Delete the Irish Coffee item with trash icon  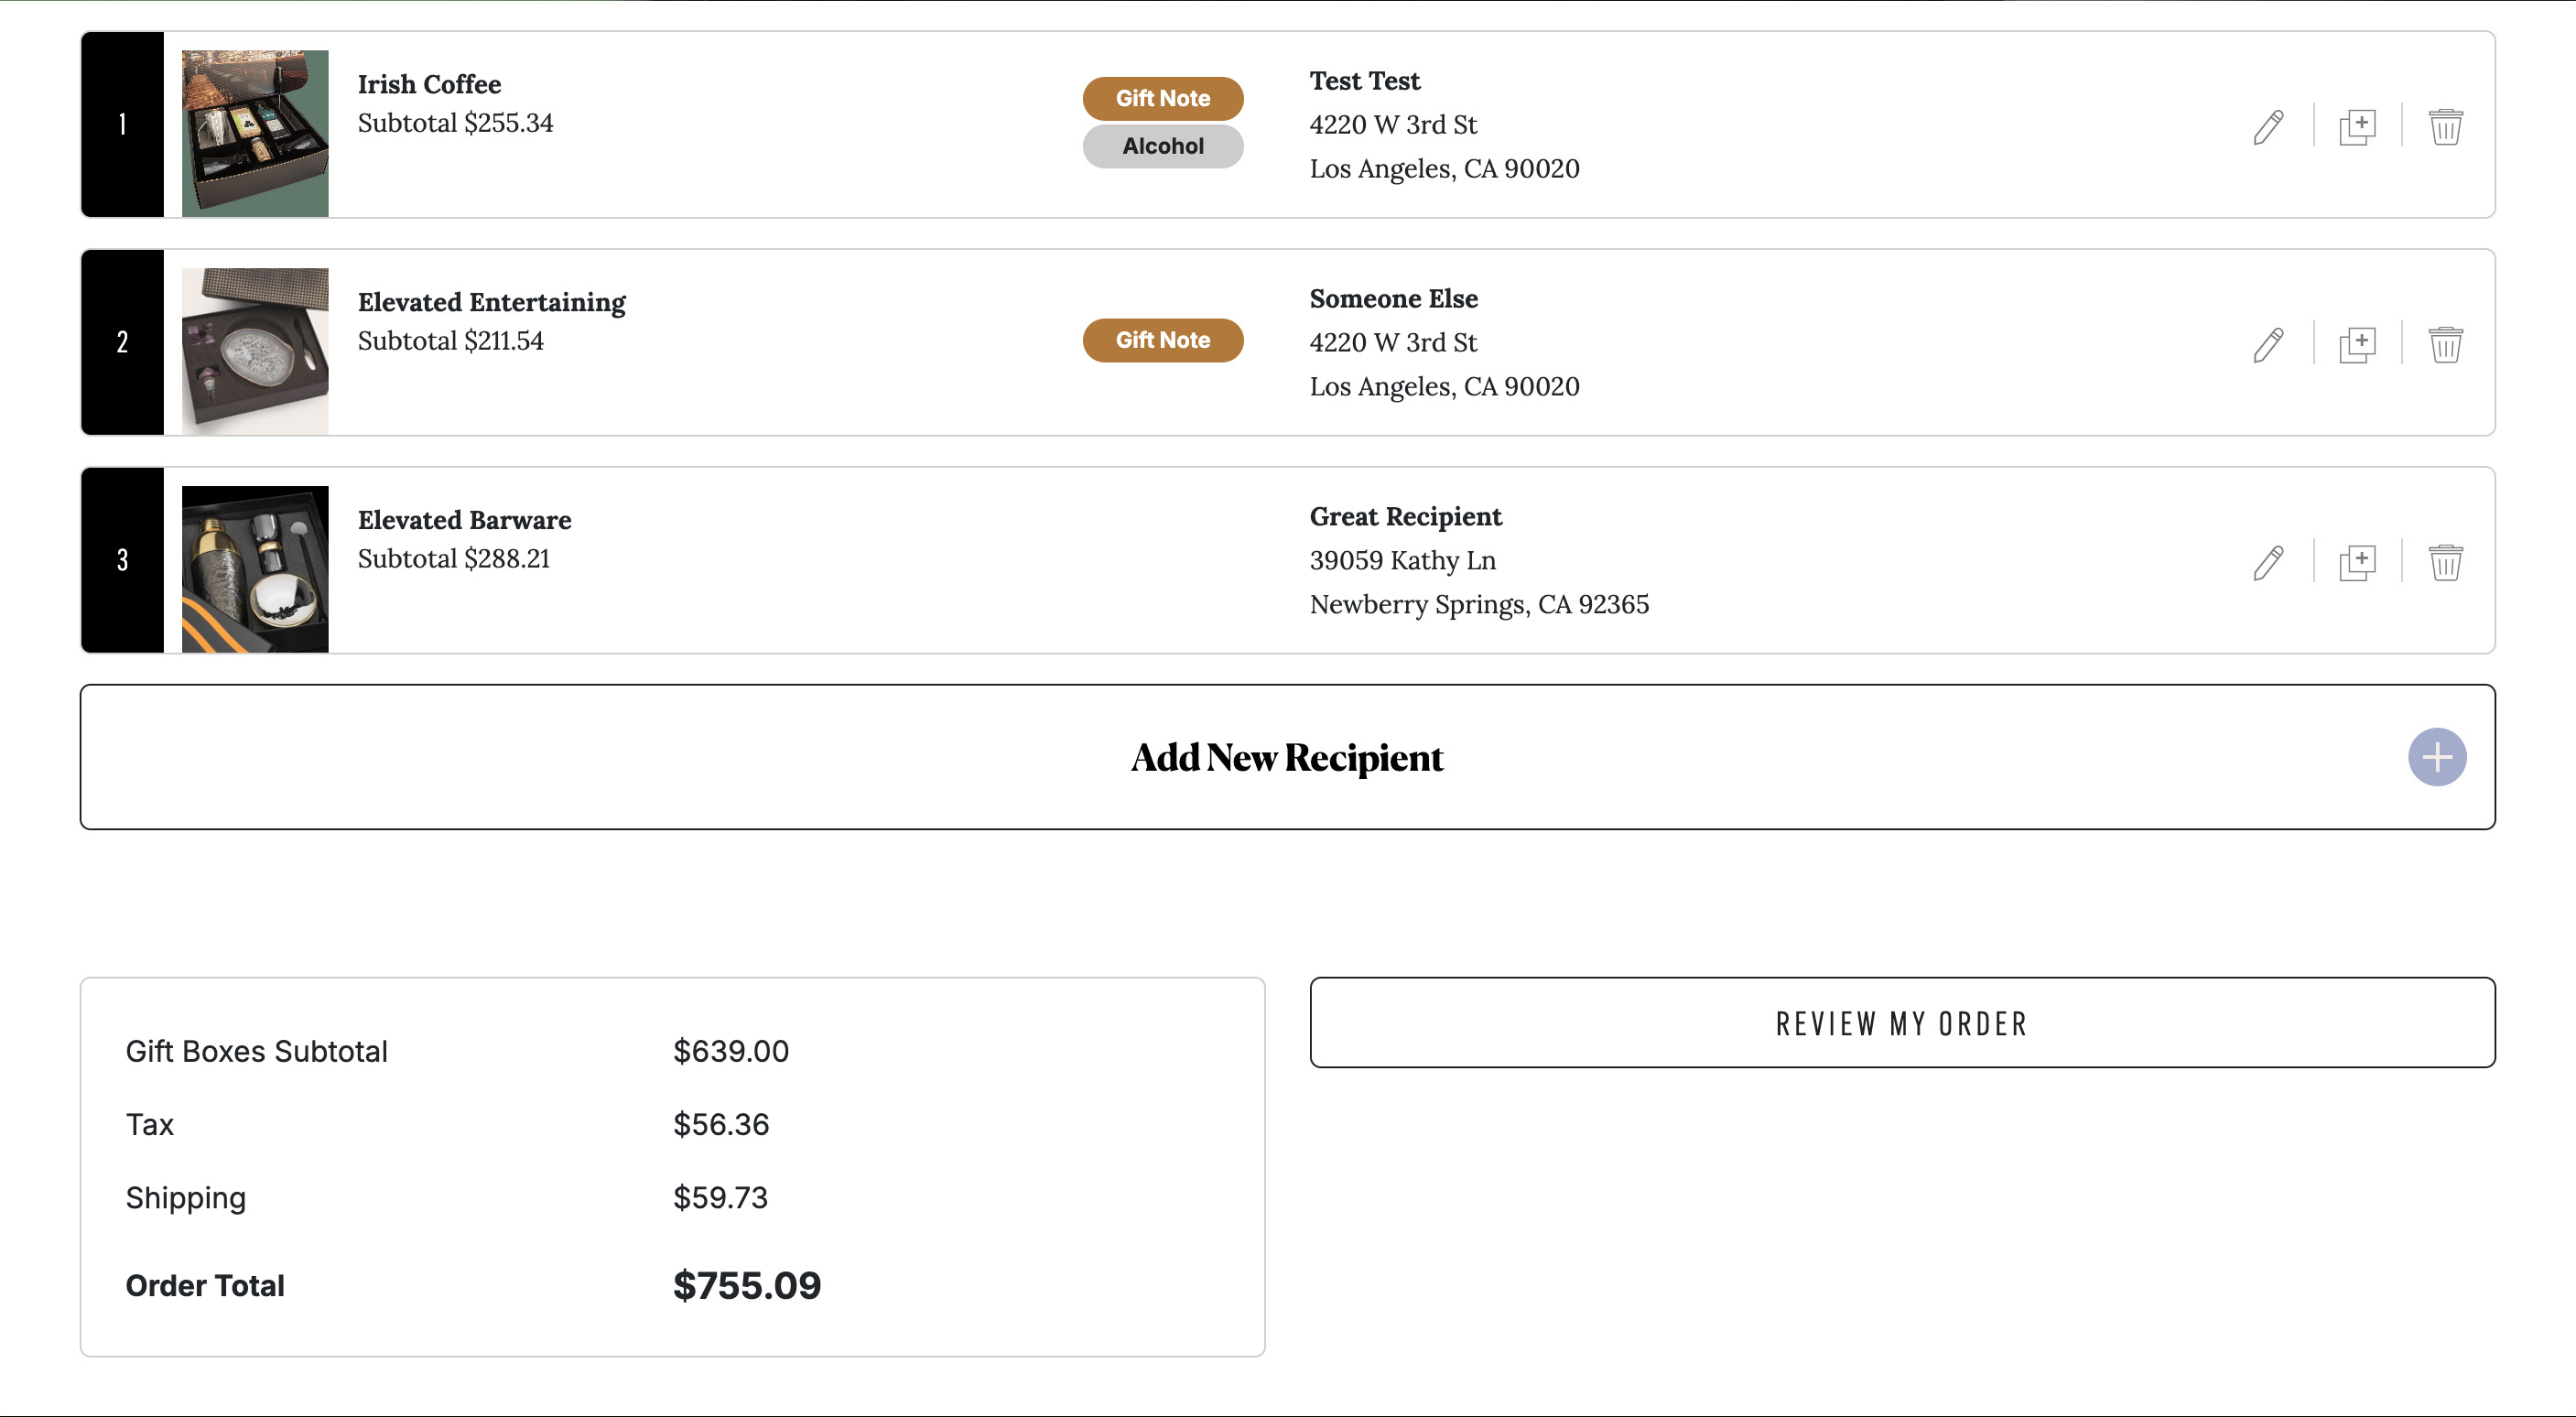2445,127
